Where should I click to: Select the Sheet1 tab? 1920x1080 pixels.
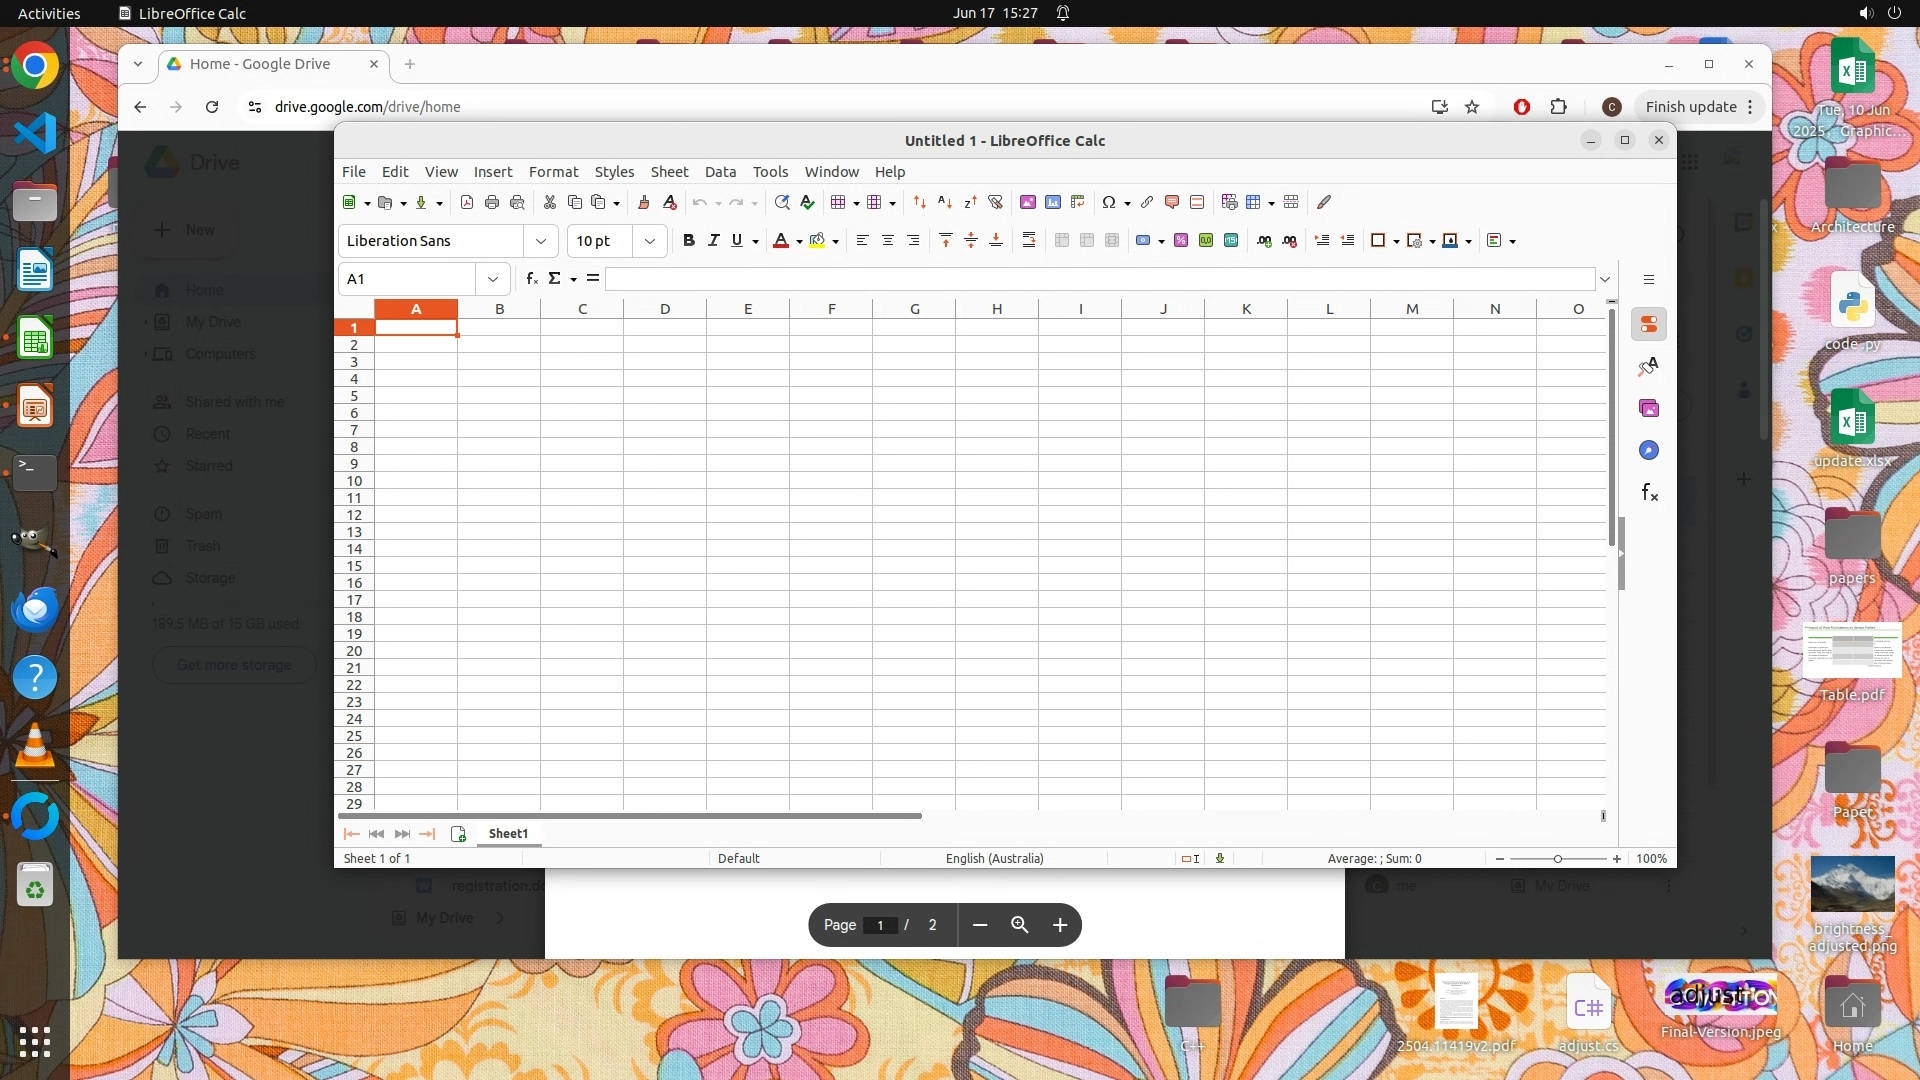click(508, 834)
